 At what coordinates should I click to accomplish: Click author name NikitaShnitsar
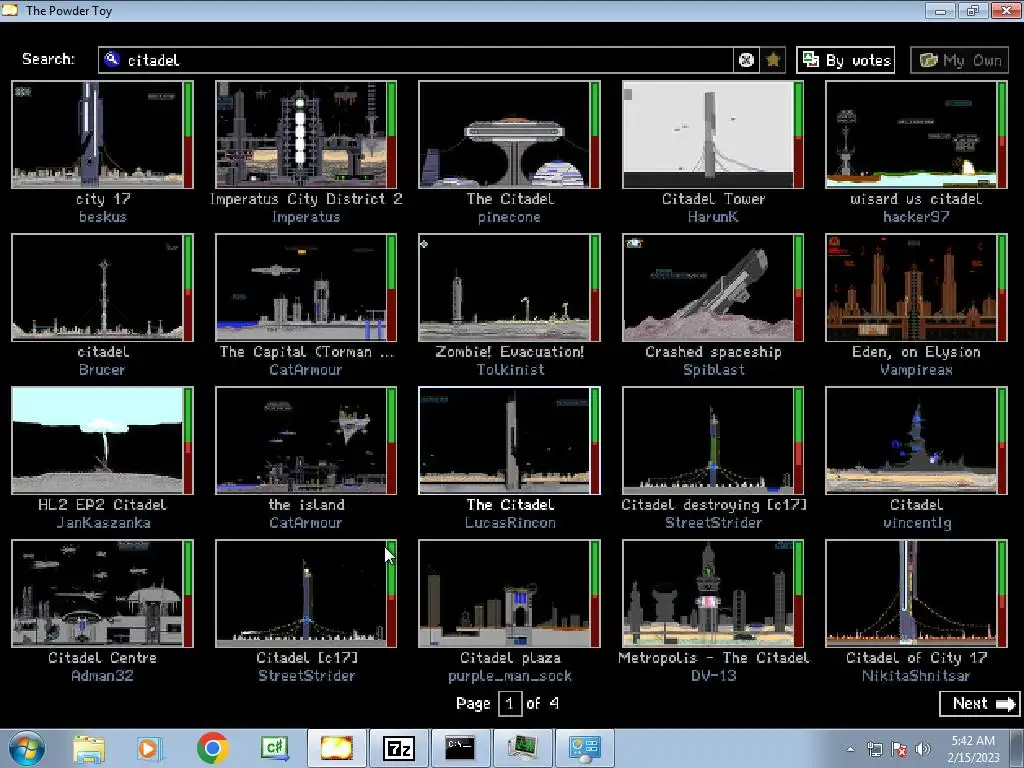tap(916, 675)
